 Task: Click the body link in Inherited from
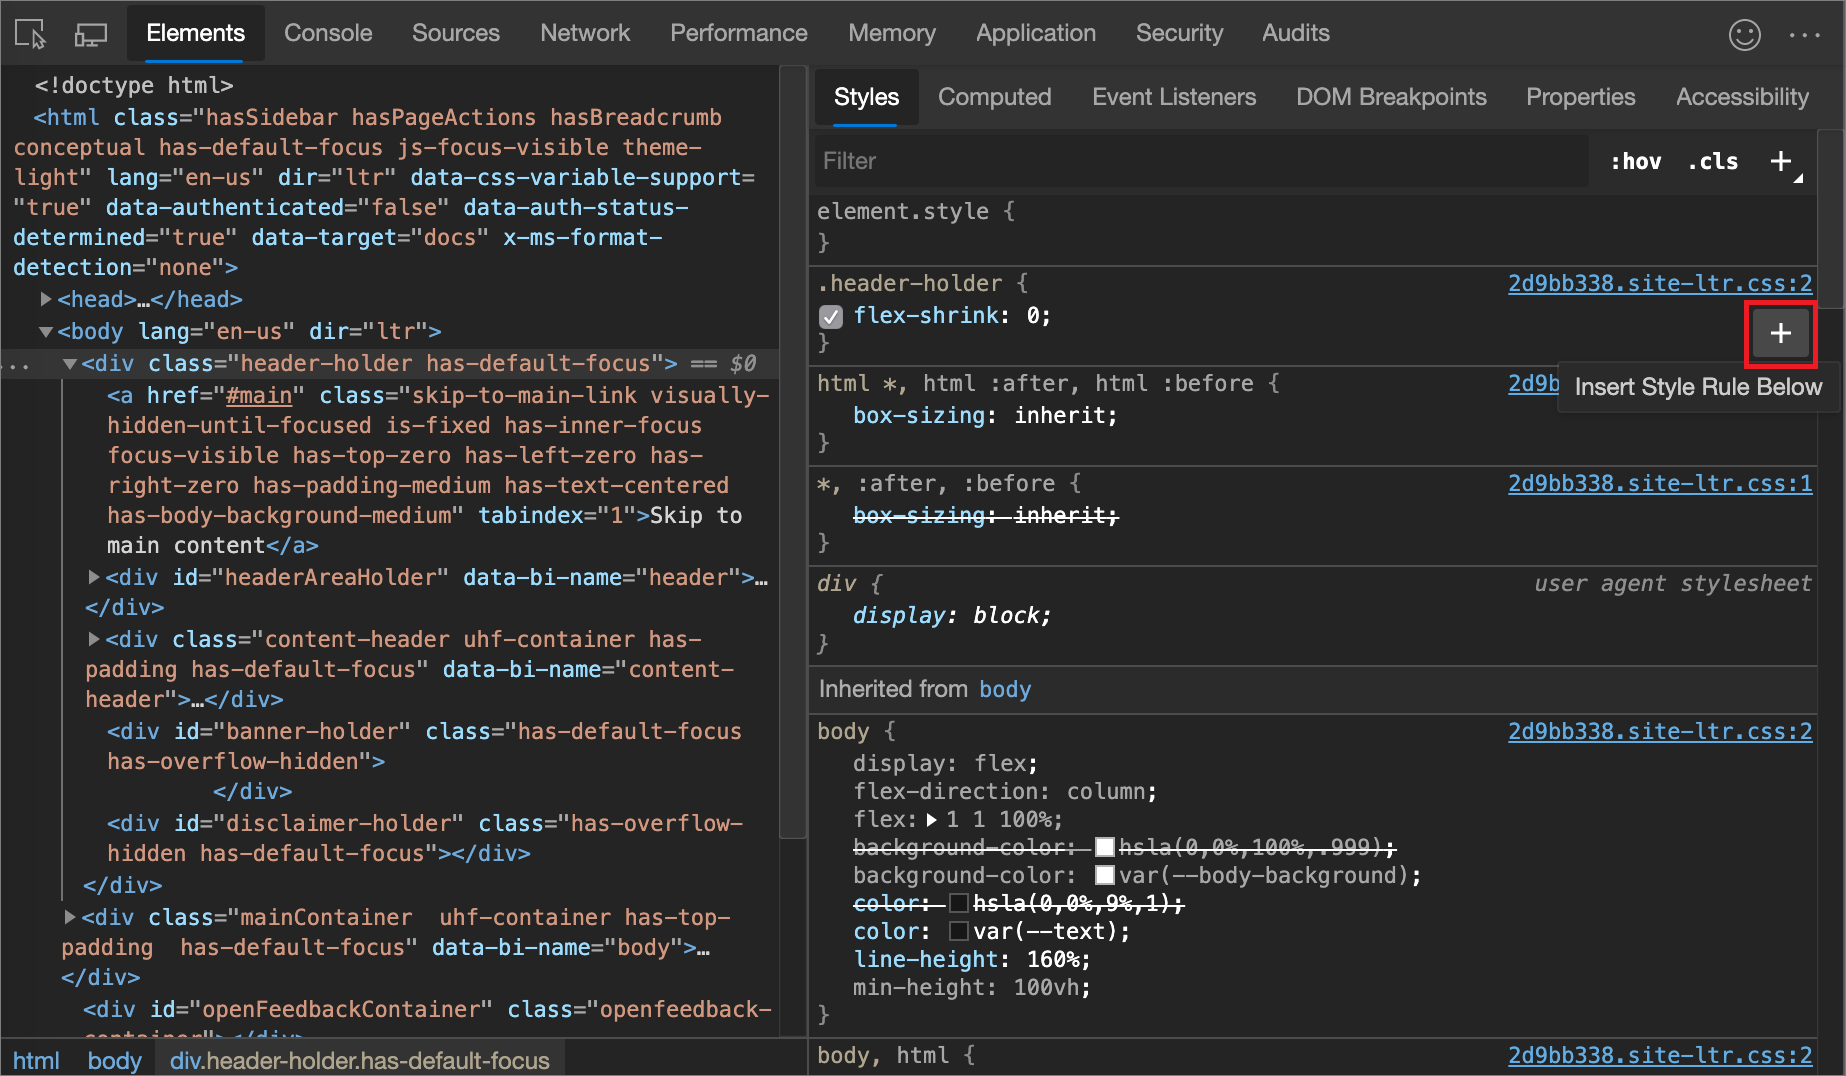coord(1005,689)
